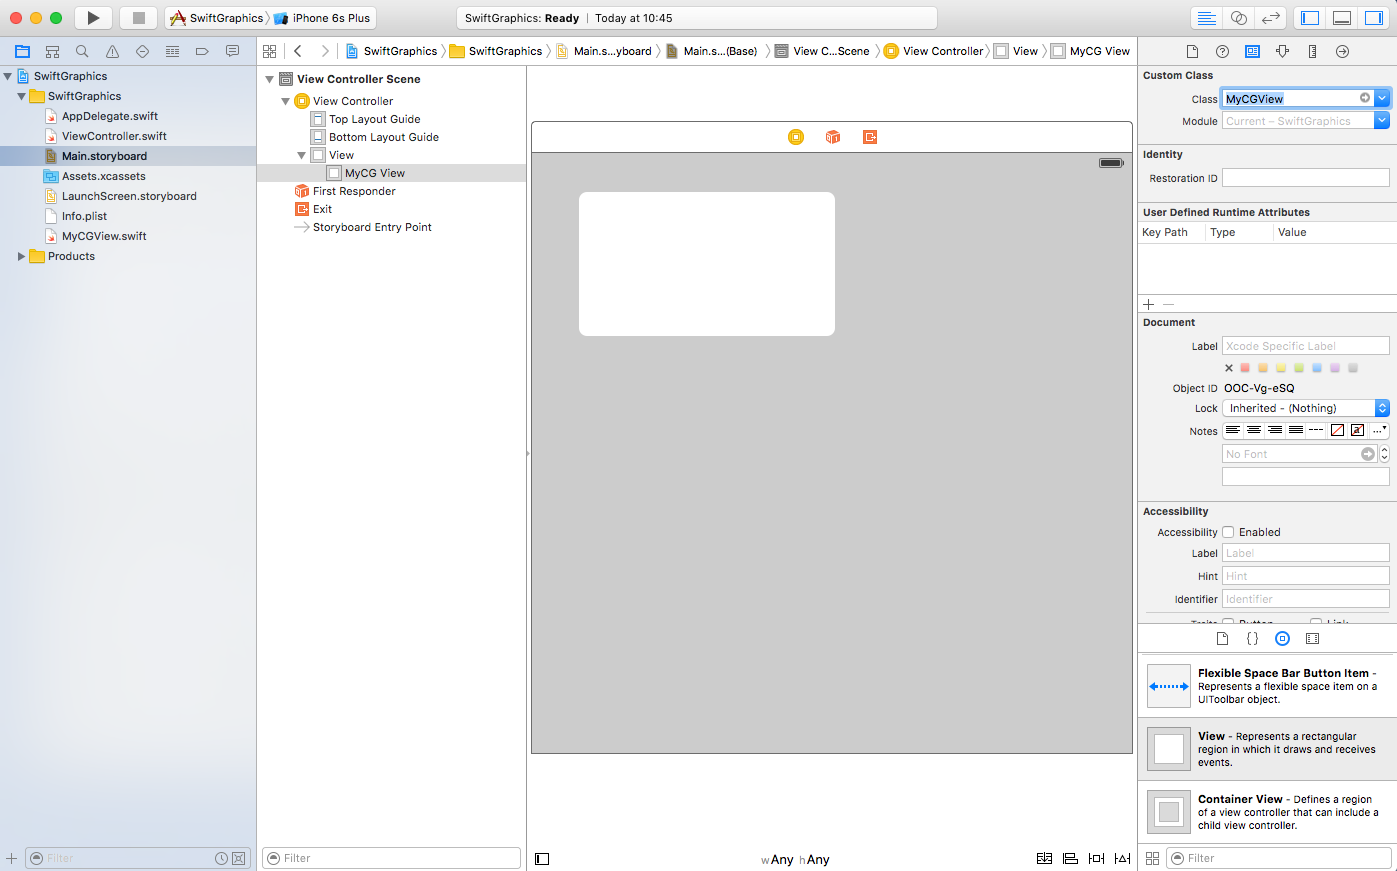The width and height of the screenshot is (1397, 871).
Task: Click the Run (play) button
Action: pyautogui.click(x=93, y=18)
